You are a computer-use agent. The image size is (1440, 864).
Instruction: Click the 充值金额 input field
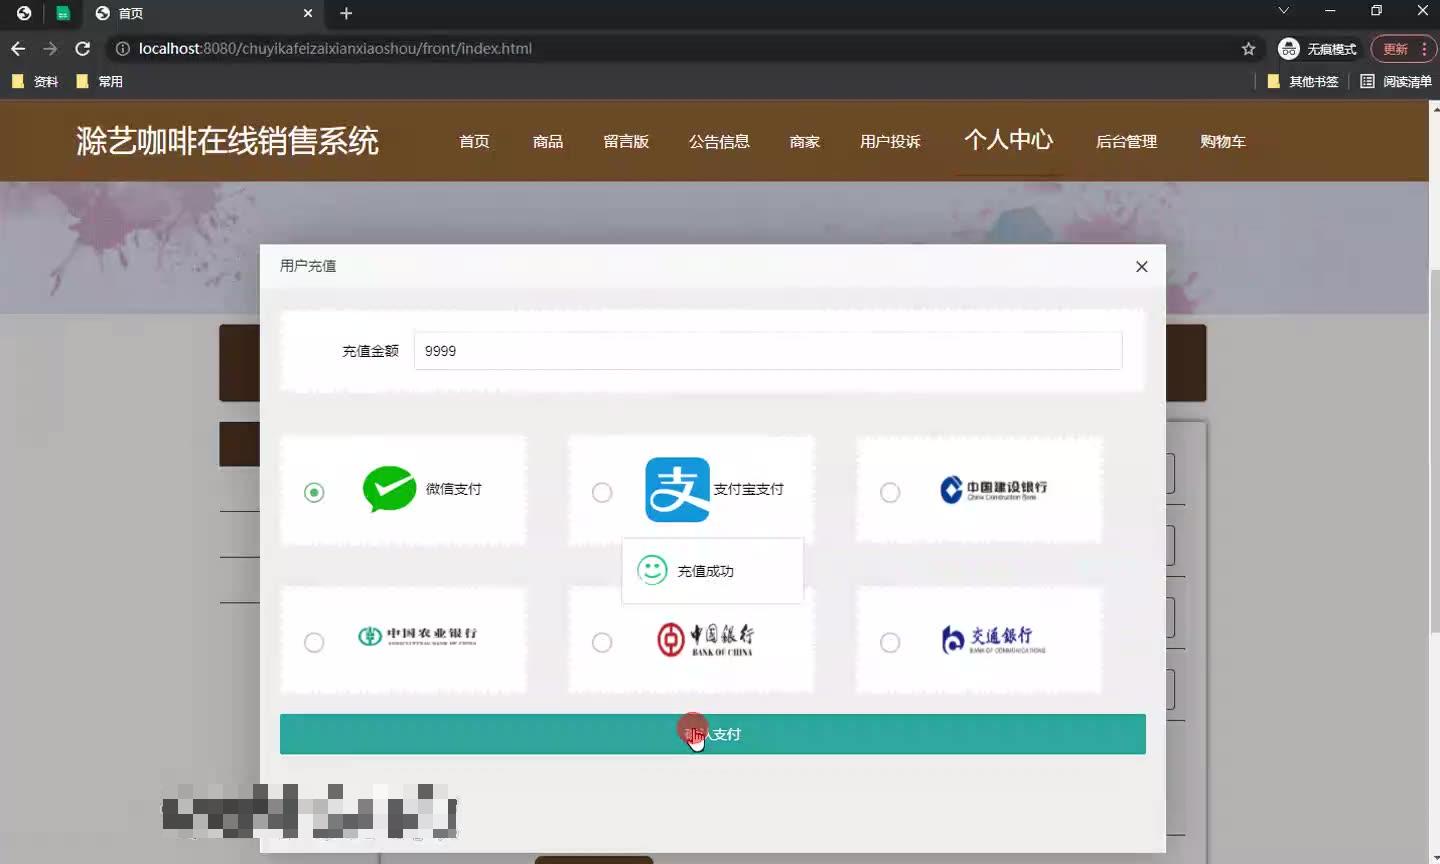click(x=768, y=351)
